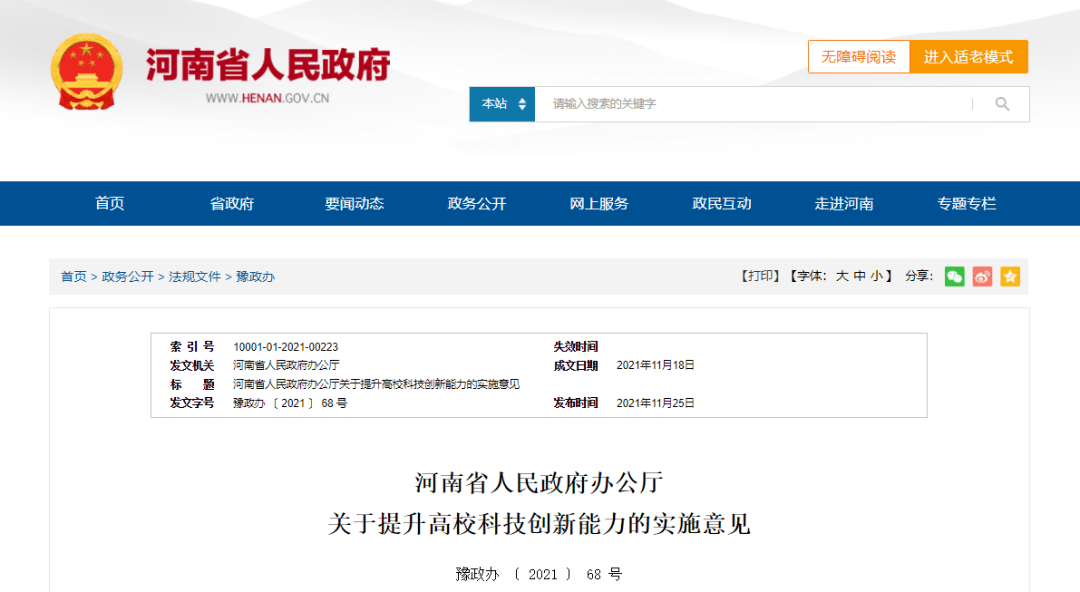Click 法规文件 in the breadcrumb

click(194, 277)
